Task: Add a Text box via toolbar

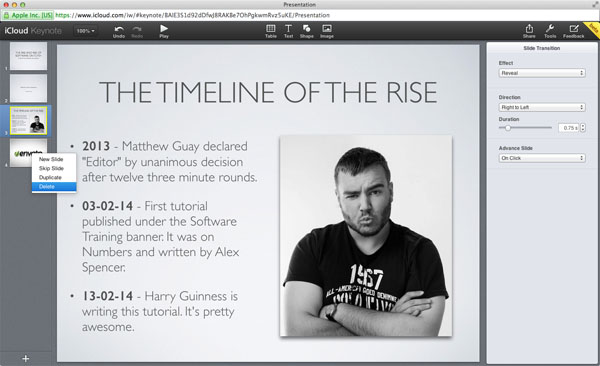Action: coord(288,31)
